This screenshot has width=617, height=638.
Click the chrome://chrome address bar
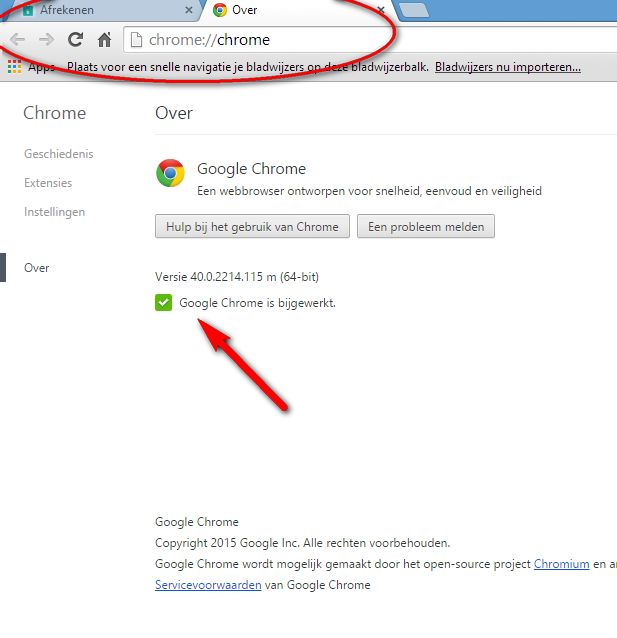point(370,40)
